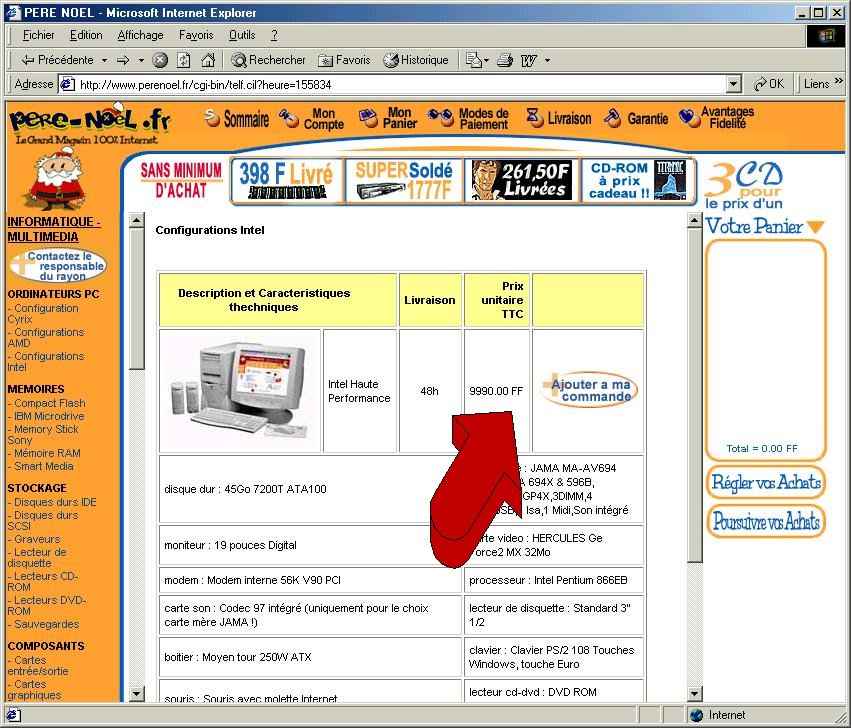The width and height of the screenshot is (851, 728).
Task: Click the Précédente back arrow button
Action: tap(56, 60)
